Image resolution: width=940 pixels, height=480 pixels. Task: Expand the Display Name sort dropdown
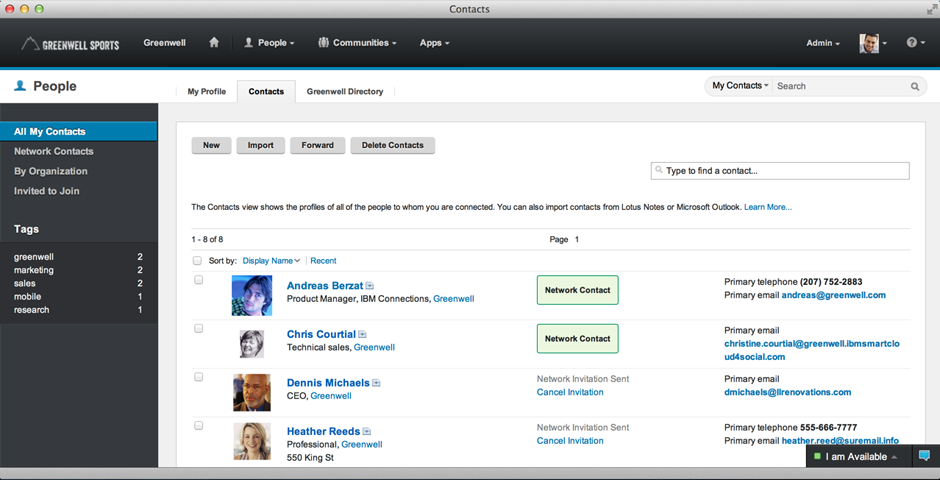[x=271, y=261]
